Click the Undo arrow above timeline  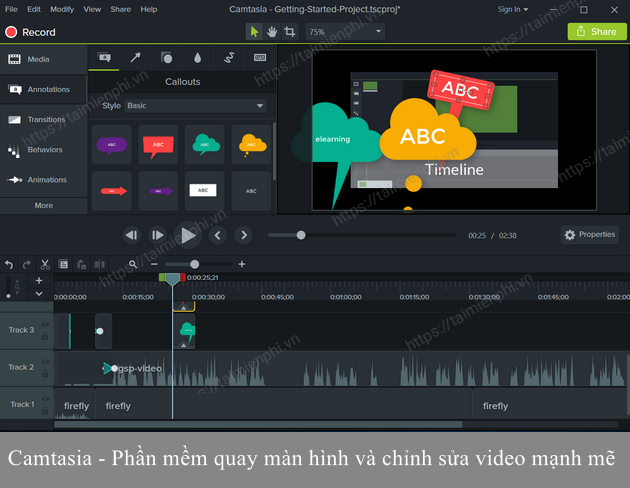(x=9, y=265)
